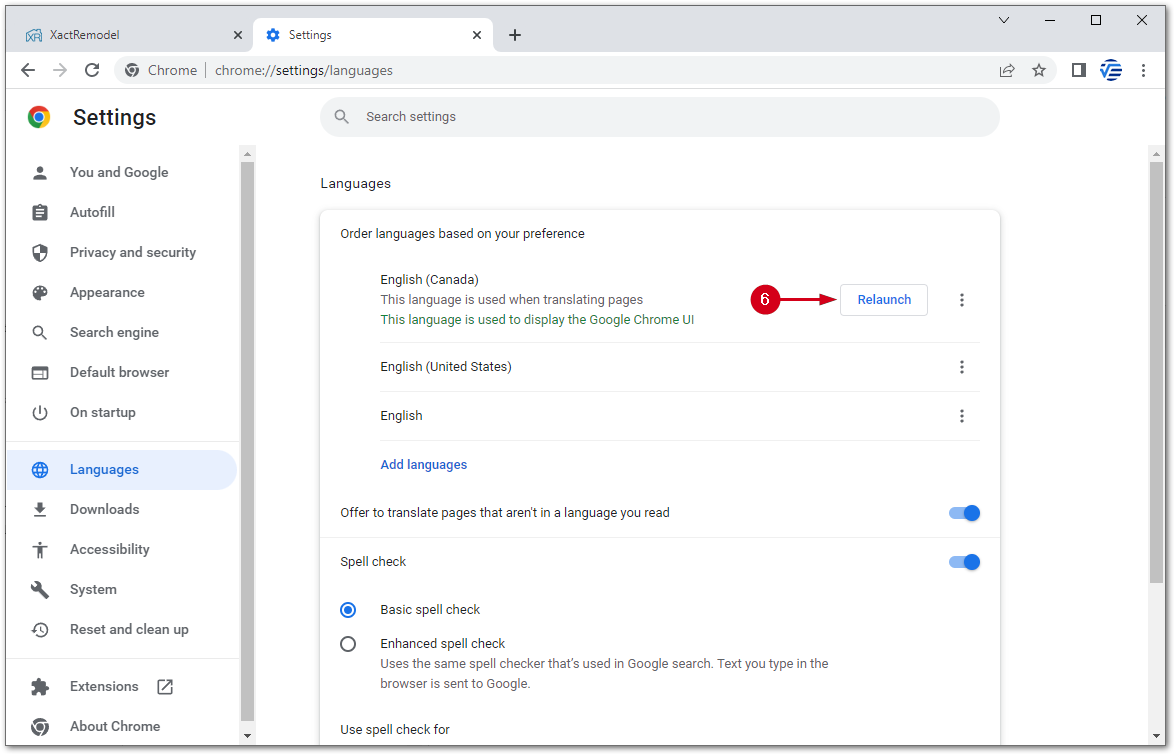Bookmark this page with the star icon
Viewport: 1175px width, 755px height.
coord(1039,70)
